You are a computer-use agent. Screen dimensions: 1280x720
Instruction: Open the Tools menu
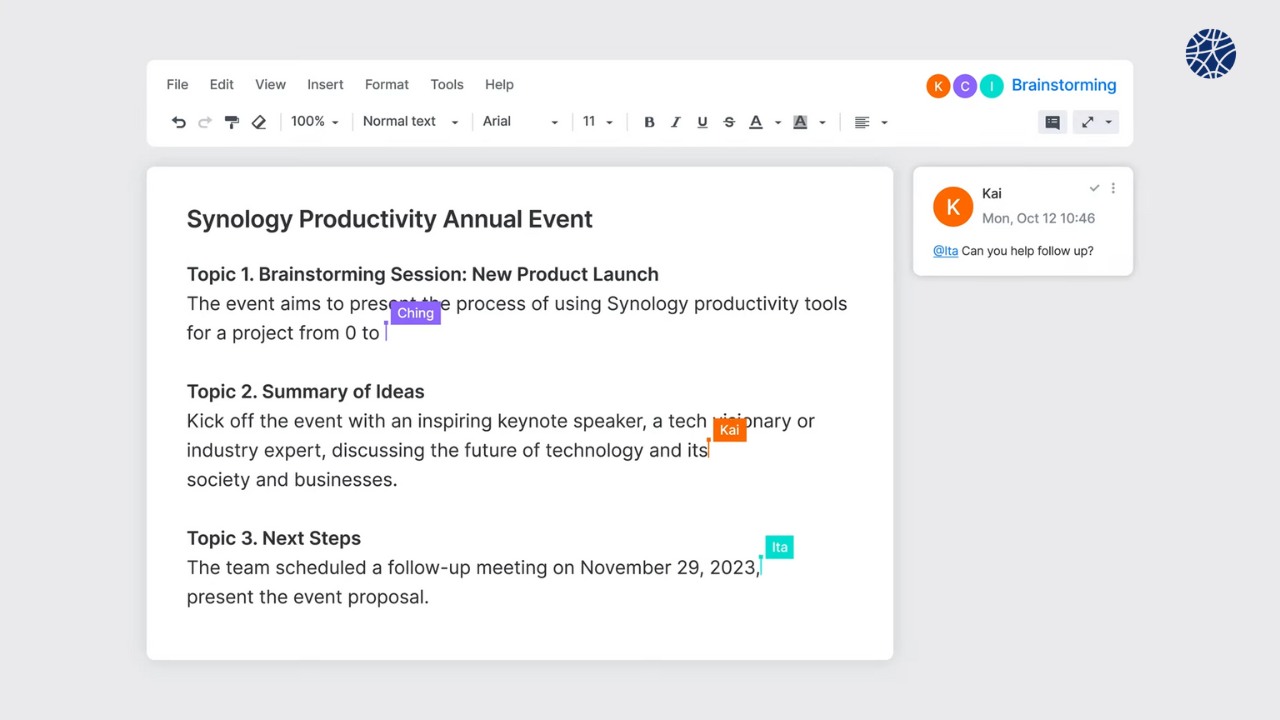click(447, 85)
